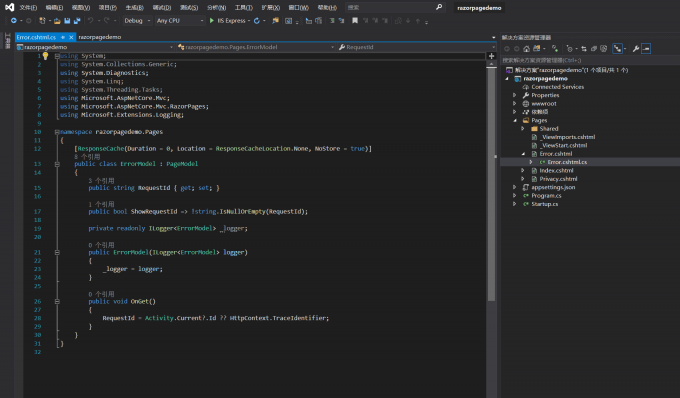Click the lightbulb quick actions icon

pos(45,55)
